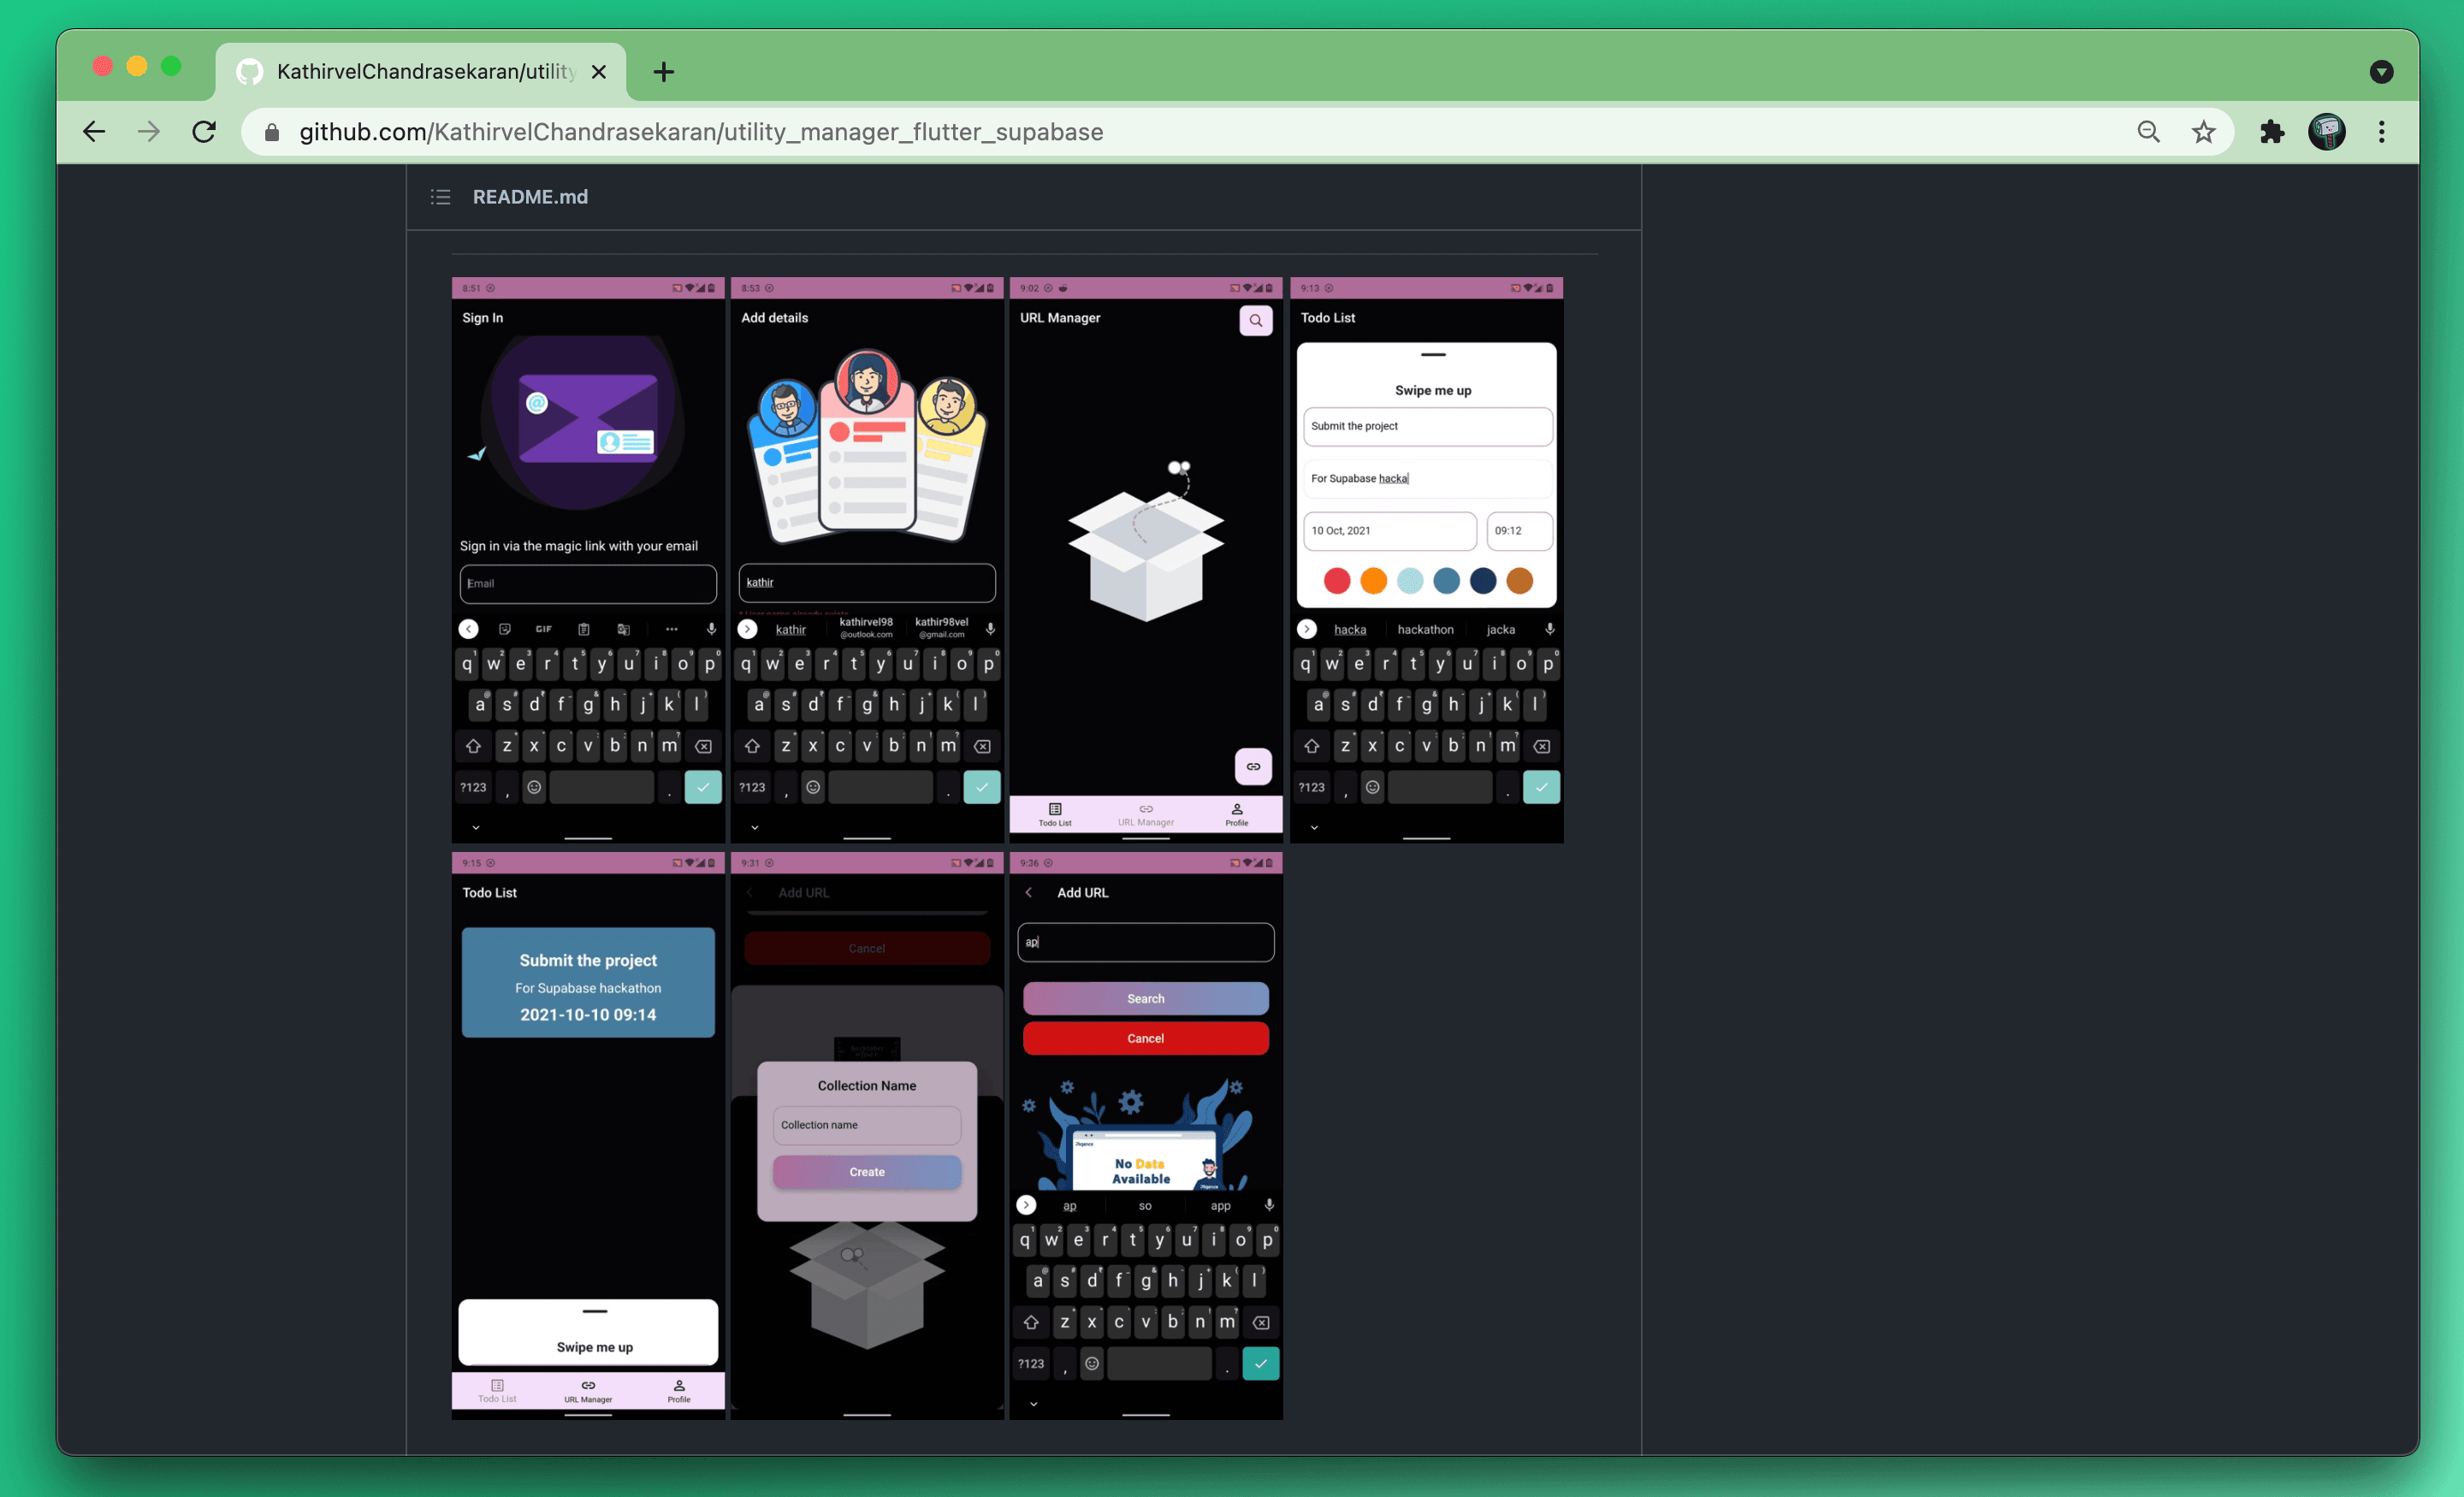Viewport: 2464px width, 1497px height.
Task: Close the KathirvelChandrasekaran GitHub tab
Action: (599, 72)
